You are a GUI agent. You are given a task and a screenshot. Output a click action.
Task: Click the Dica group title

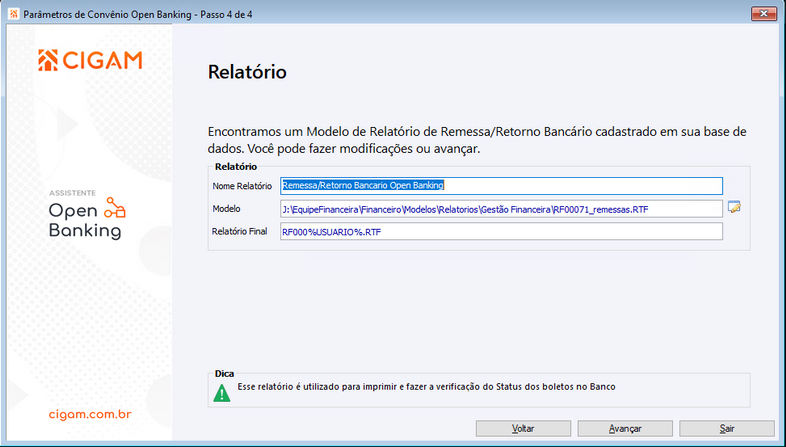coord(224,374)
